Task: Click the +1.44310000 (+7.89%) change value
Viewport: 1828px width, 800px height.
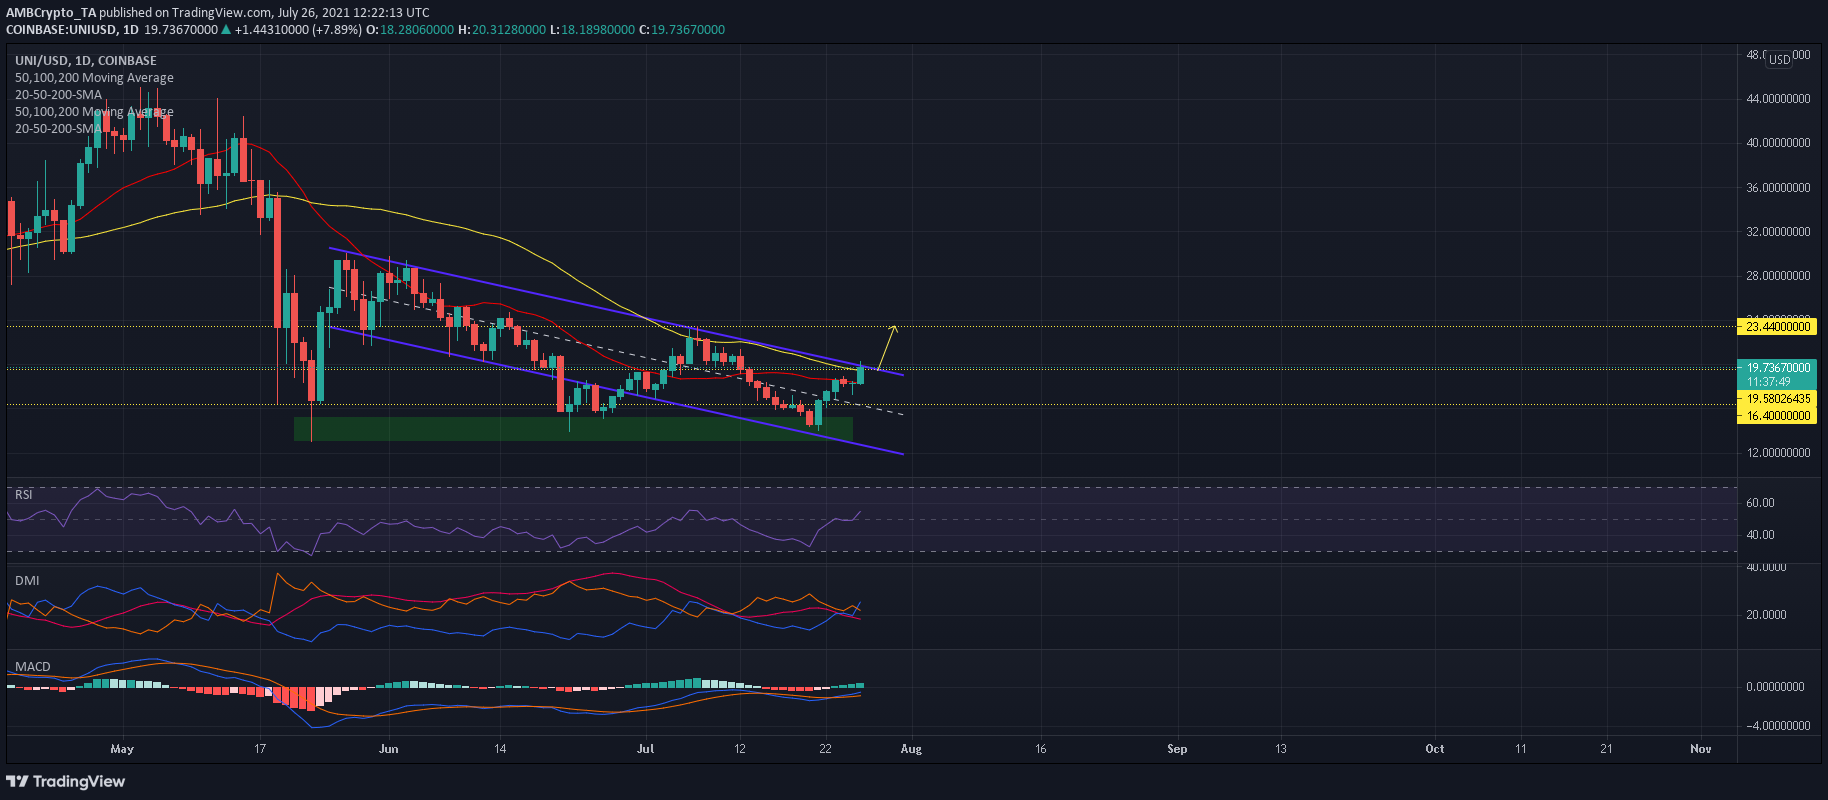Action: click(298, 30)
